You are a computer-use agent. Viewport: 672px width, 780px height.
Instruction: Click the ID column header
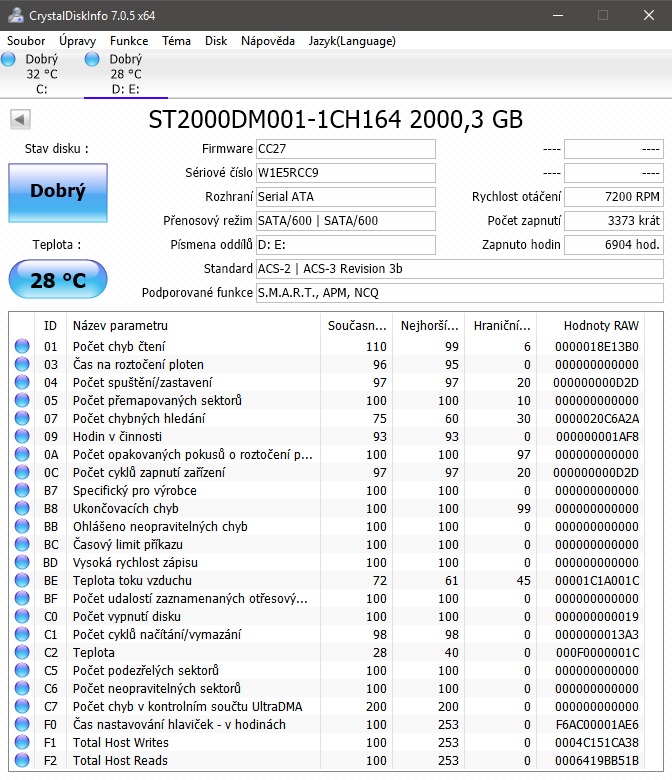[x=50, y=326]
